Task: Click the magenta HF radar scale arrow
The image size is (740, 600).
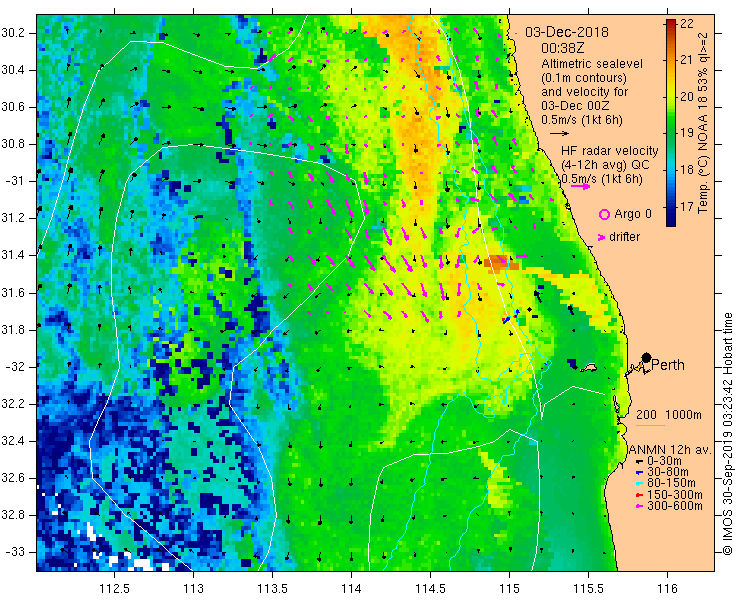Action: pos(580,186)
